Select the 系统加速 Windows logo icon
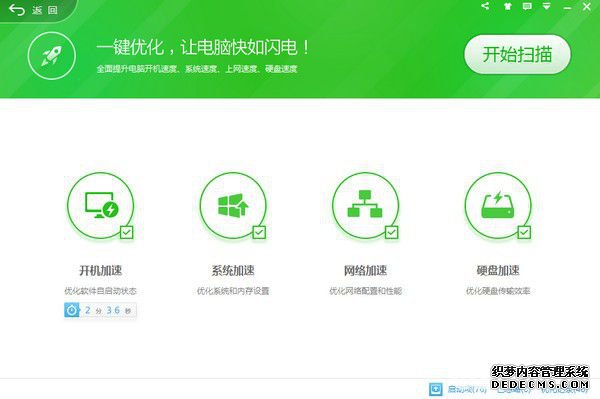This screenshot has height=399, width=600. click(233, 205)
